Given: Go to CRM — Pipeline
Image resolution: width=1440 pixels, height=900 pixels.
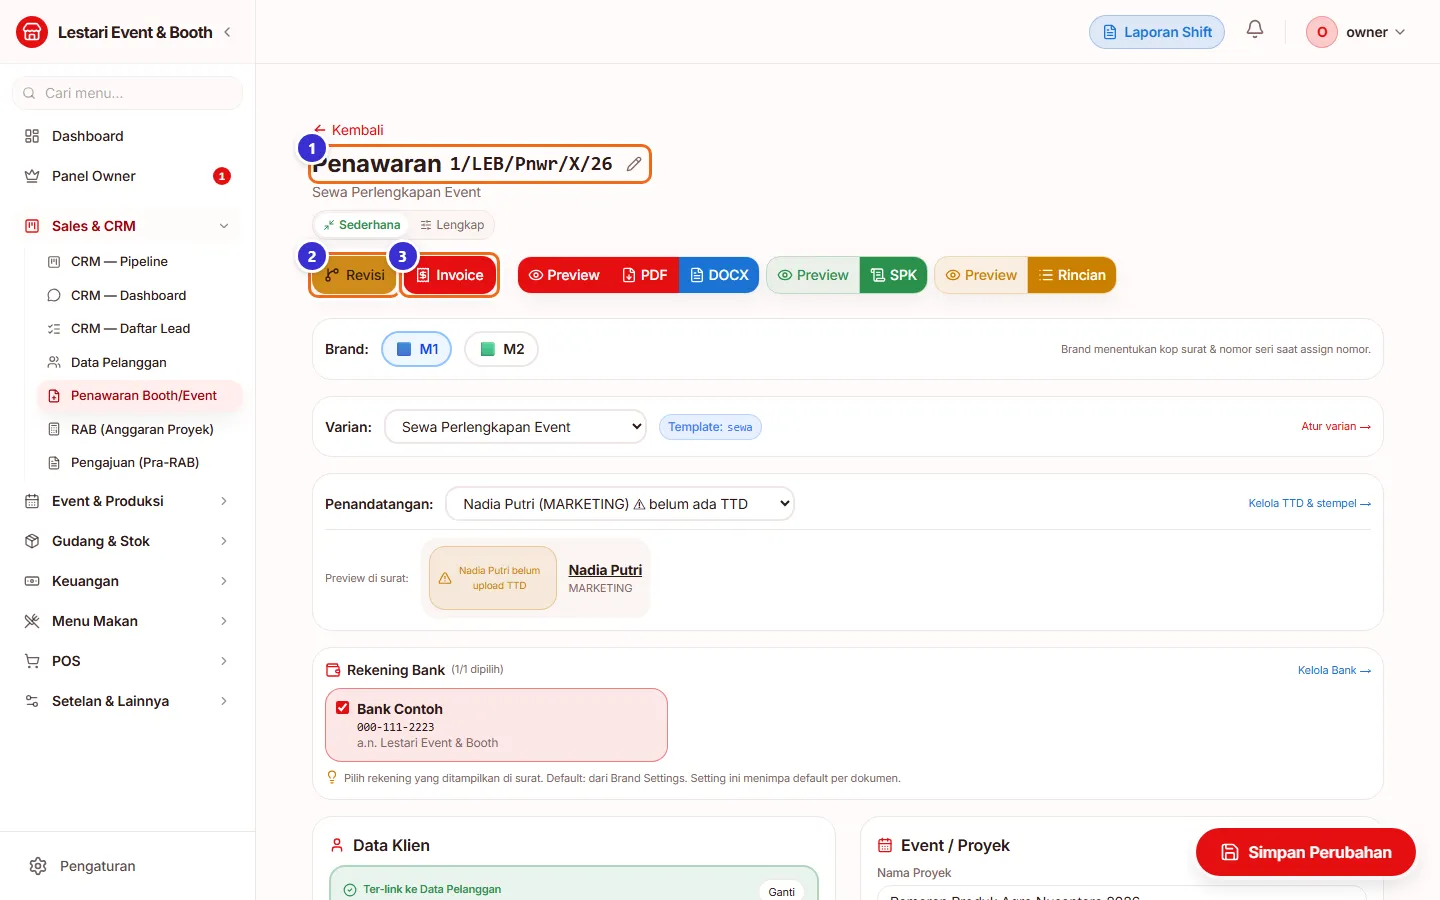Looking at the screenshot, I should [x=140, y=261].
